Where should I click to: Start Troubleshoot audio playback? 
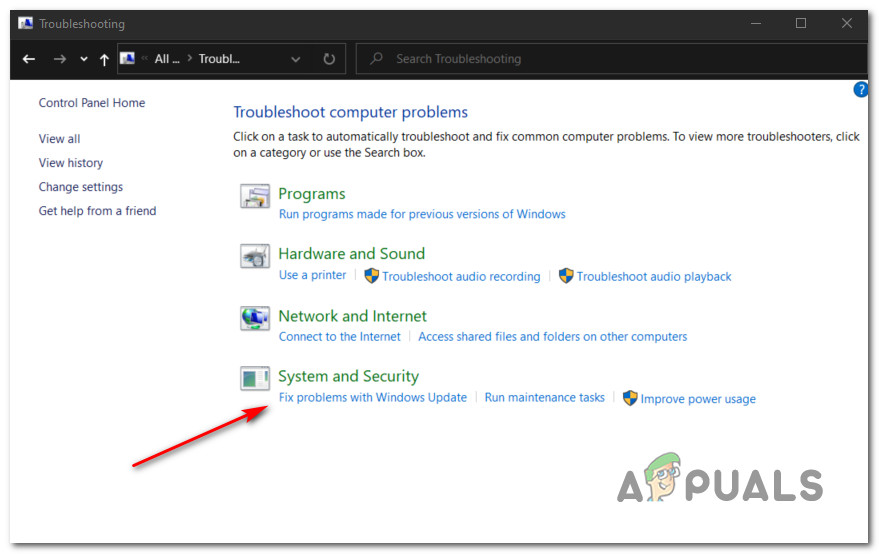coord(654,276)
